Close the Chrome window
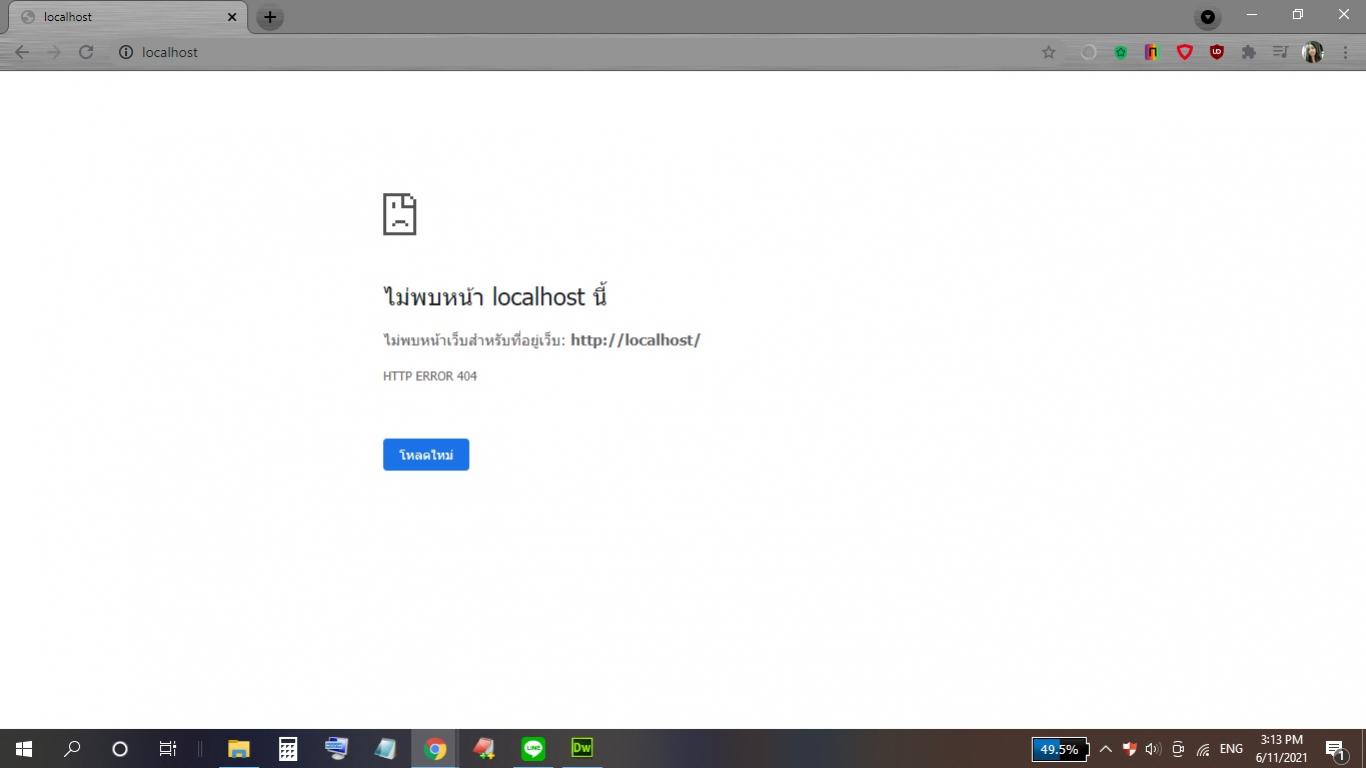The height and width of the screenshot is (768, 1366). pyautogui.click(x=1344, y=15)
